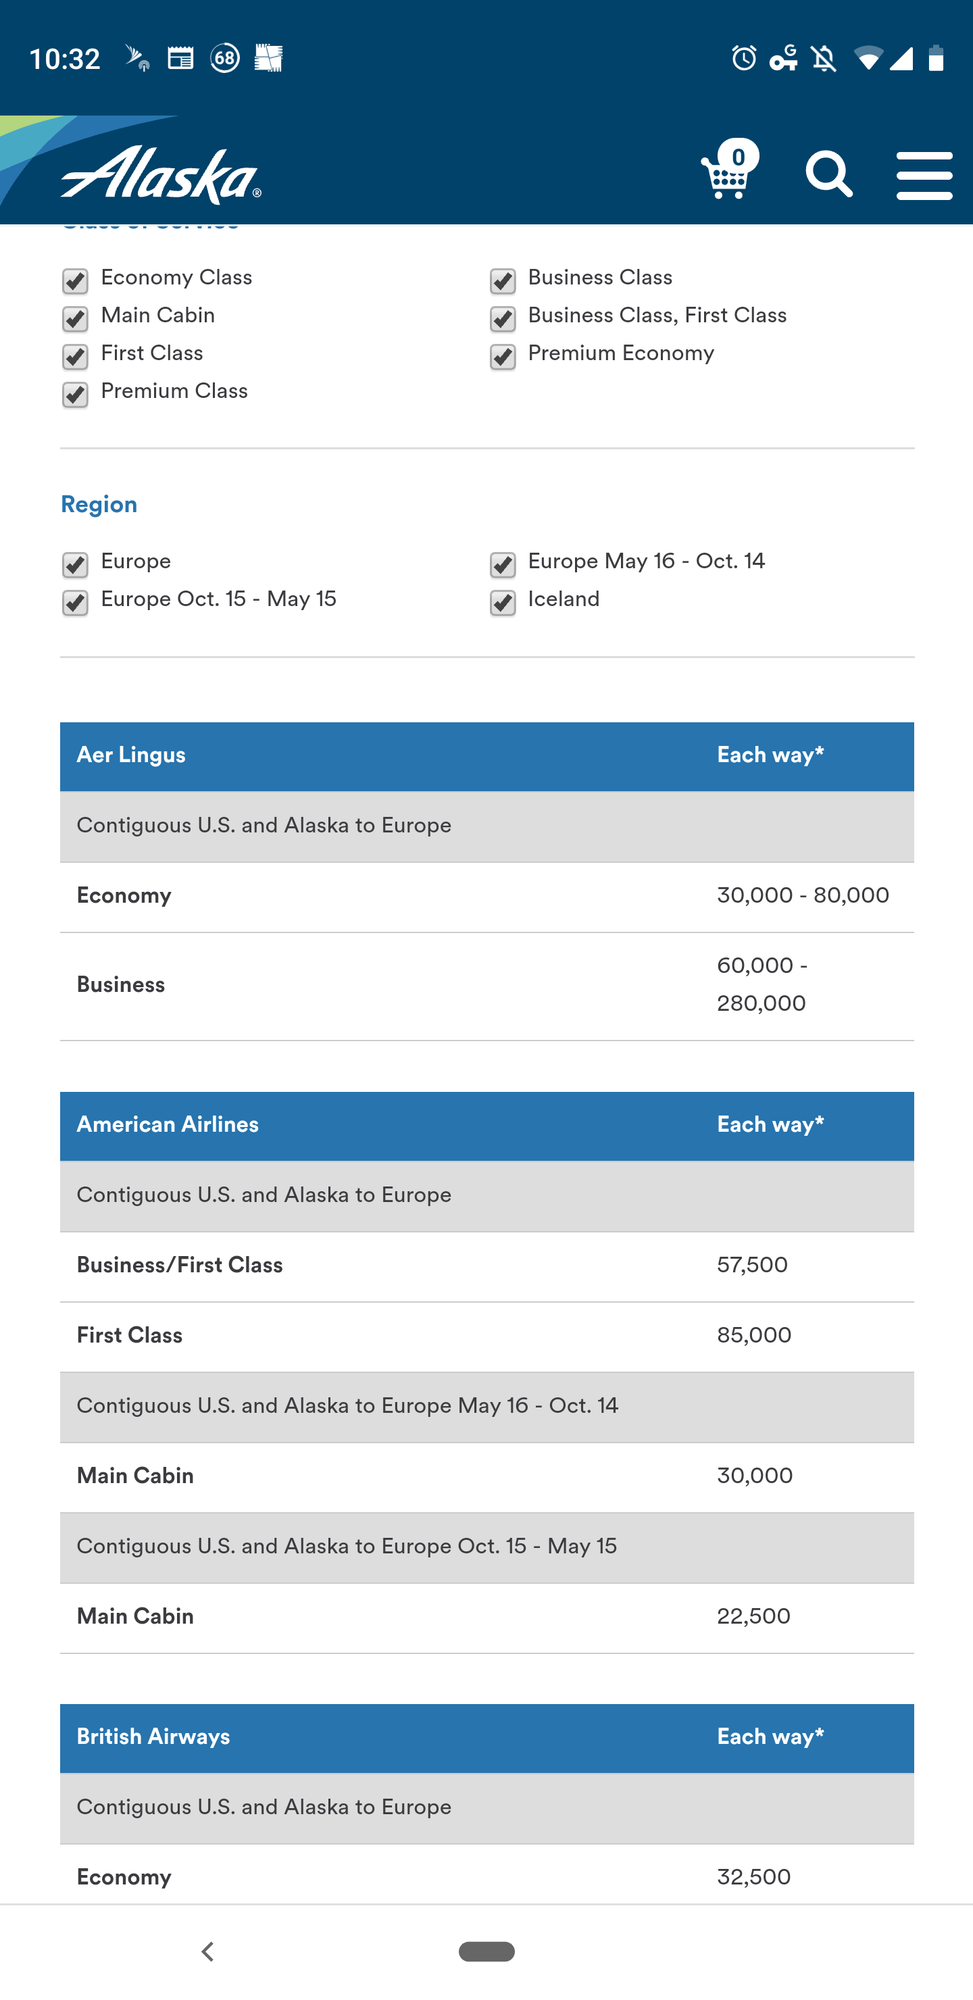Uncheck the Economy Class checkbox

[75, 280]
